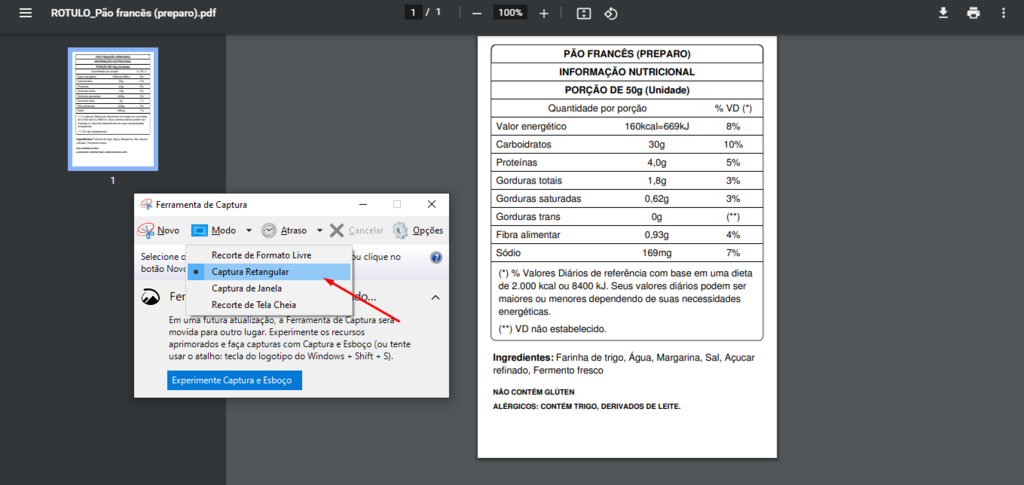This screenshot has height=485, width=1024.
Task: Click the Atraso button
Action: pyautogui.click(x=284, y=230)
